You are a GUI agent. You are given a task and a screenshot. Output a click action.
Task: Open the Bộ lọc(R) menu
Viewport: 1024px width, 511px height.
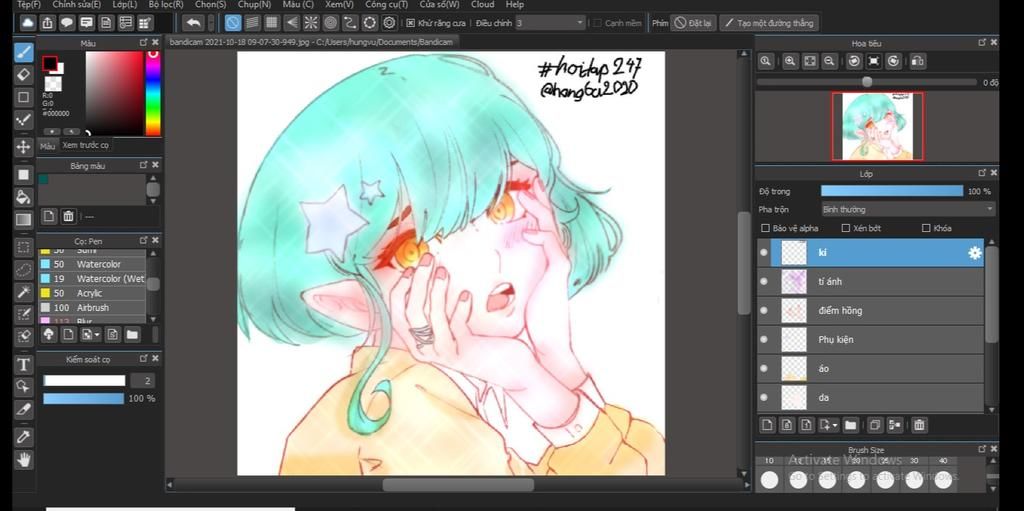pos(166,4)
